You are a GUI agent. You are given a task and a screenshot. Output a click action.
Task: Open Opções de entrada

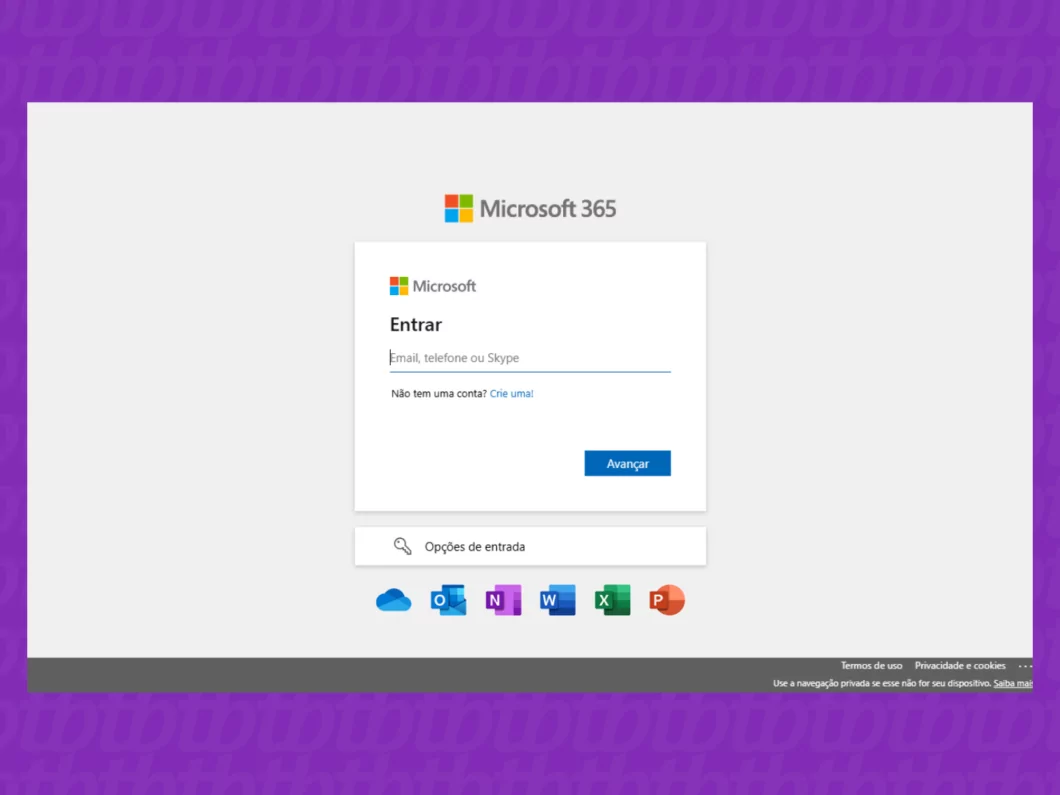[x=530, y=546]
